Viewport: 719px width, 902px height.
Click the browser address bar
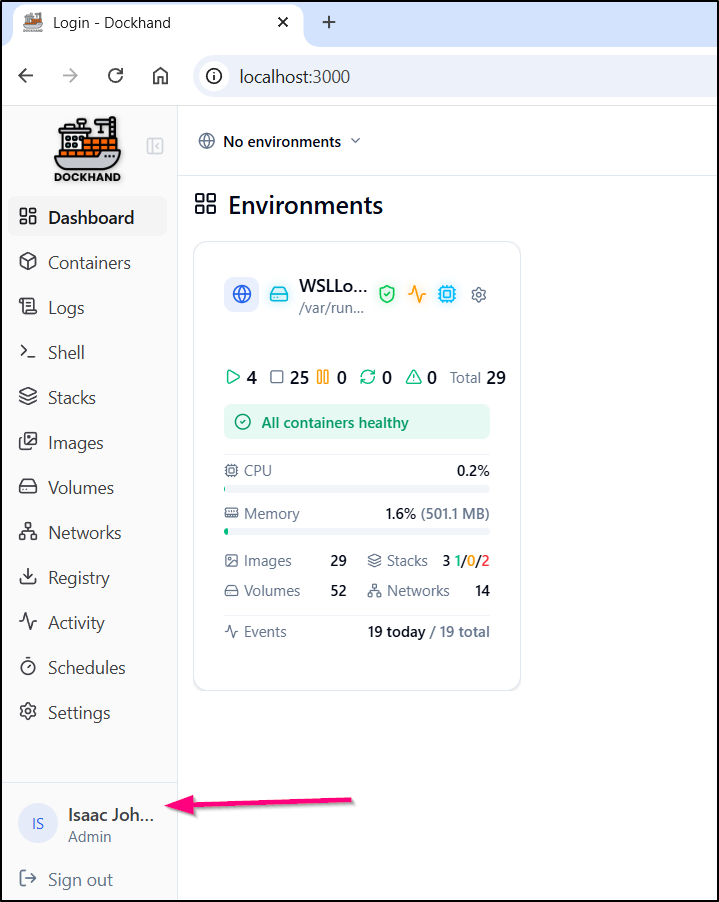450,76
